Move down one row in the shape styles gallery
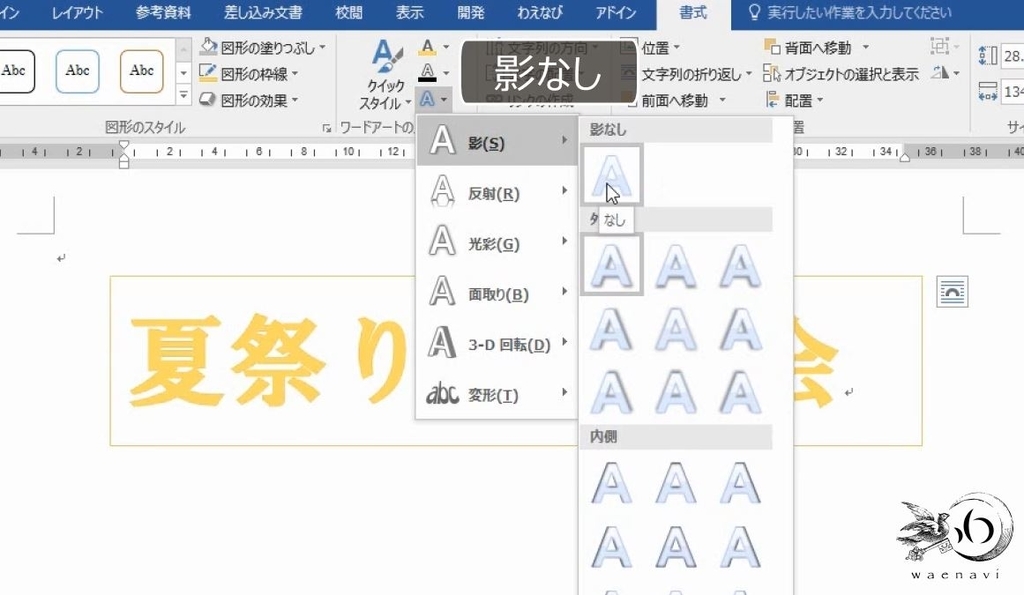 pyautogui.click(x=184, y=72)
